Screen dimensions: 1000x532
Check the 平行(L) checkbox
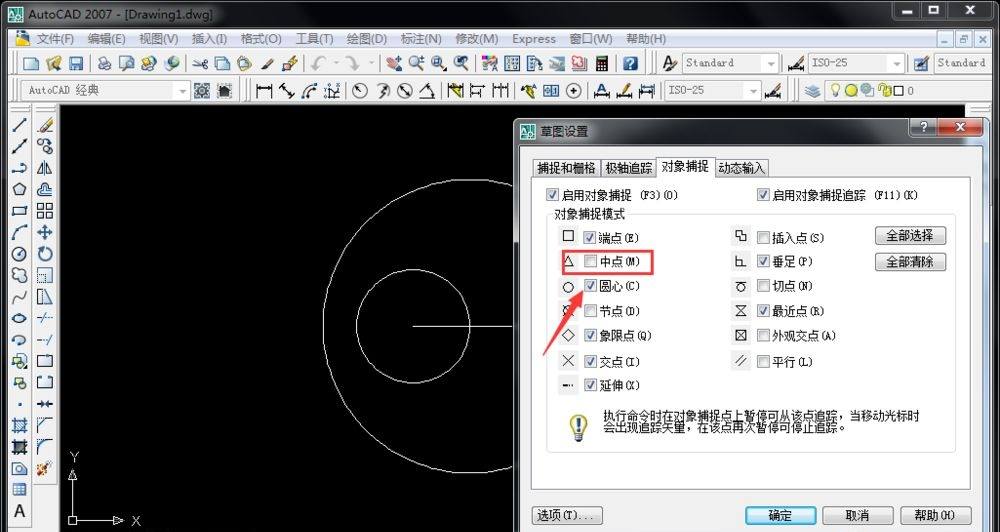coord(763,362)
